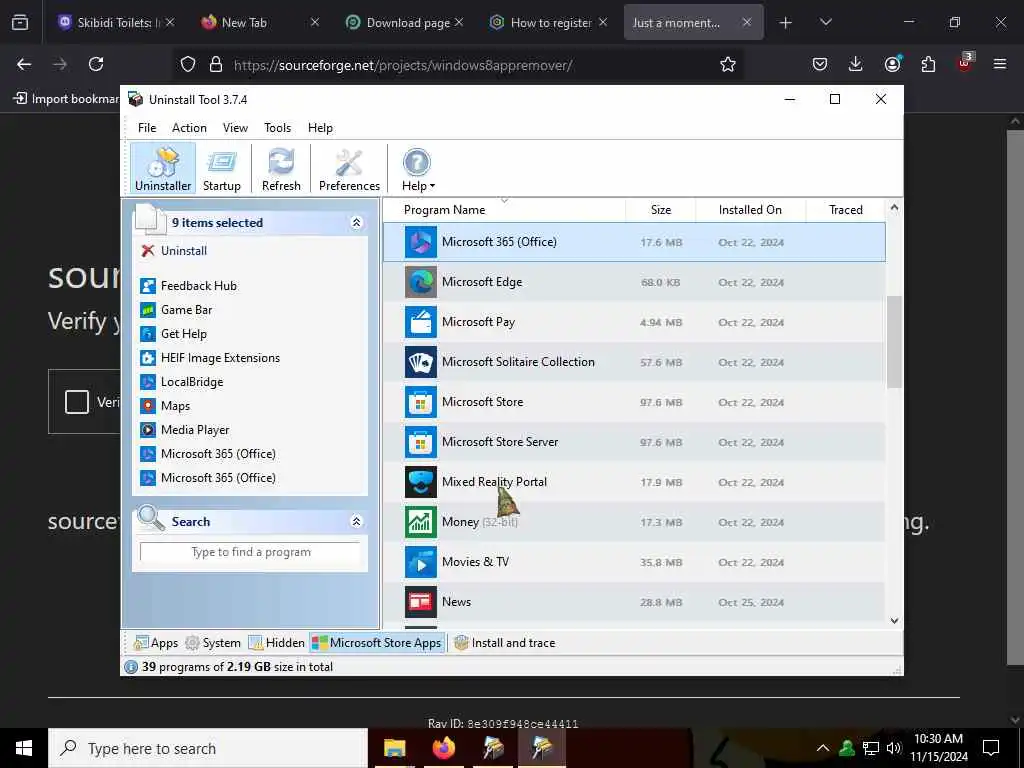Click program list scroll up arrow
Screen dimensions: 1024x768
click(894, 208)
